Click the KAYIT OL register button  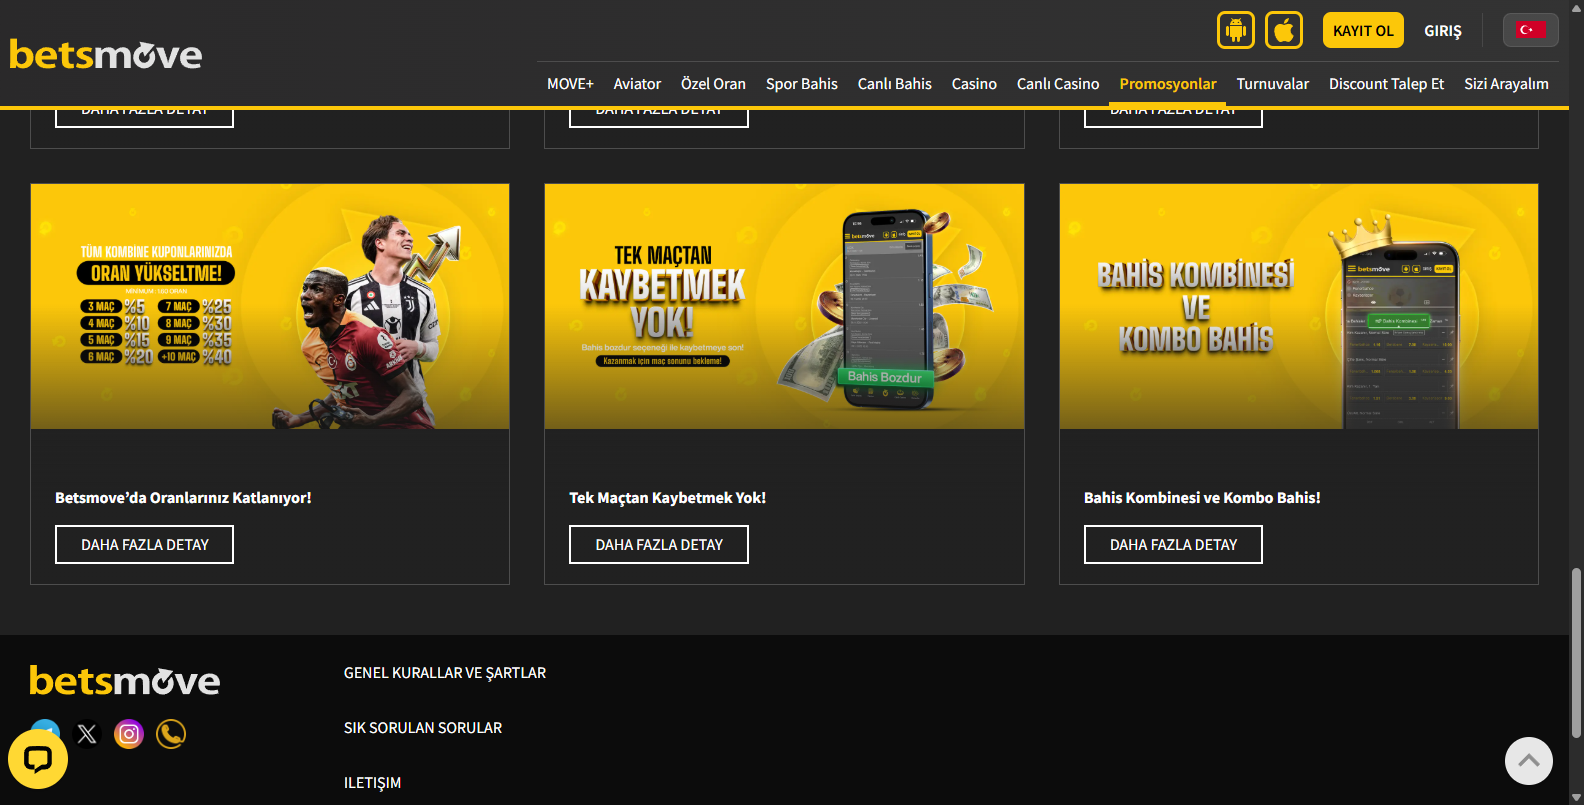[1363, 30]
